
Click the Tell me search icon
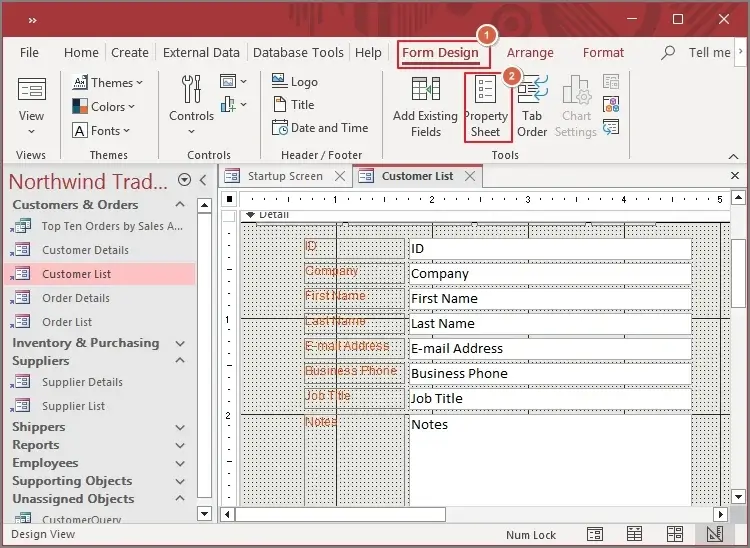(668, 52)
